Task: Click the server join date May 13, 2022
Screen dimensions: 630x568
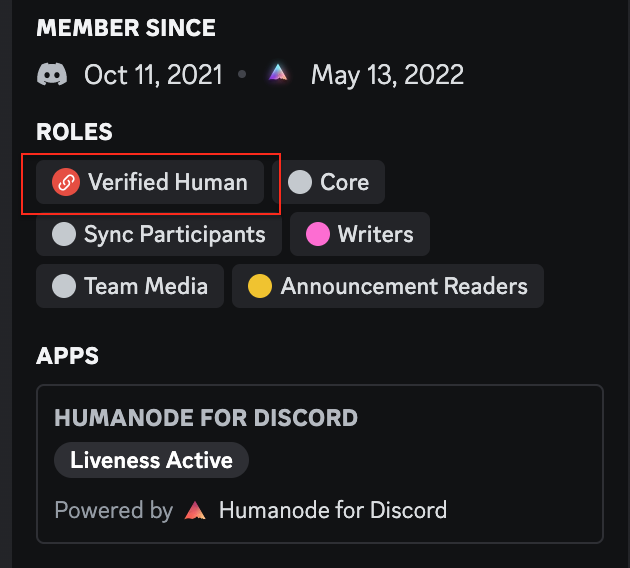Action: point(387,75)
